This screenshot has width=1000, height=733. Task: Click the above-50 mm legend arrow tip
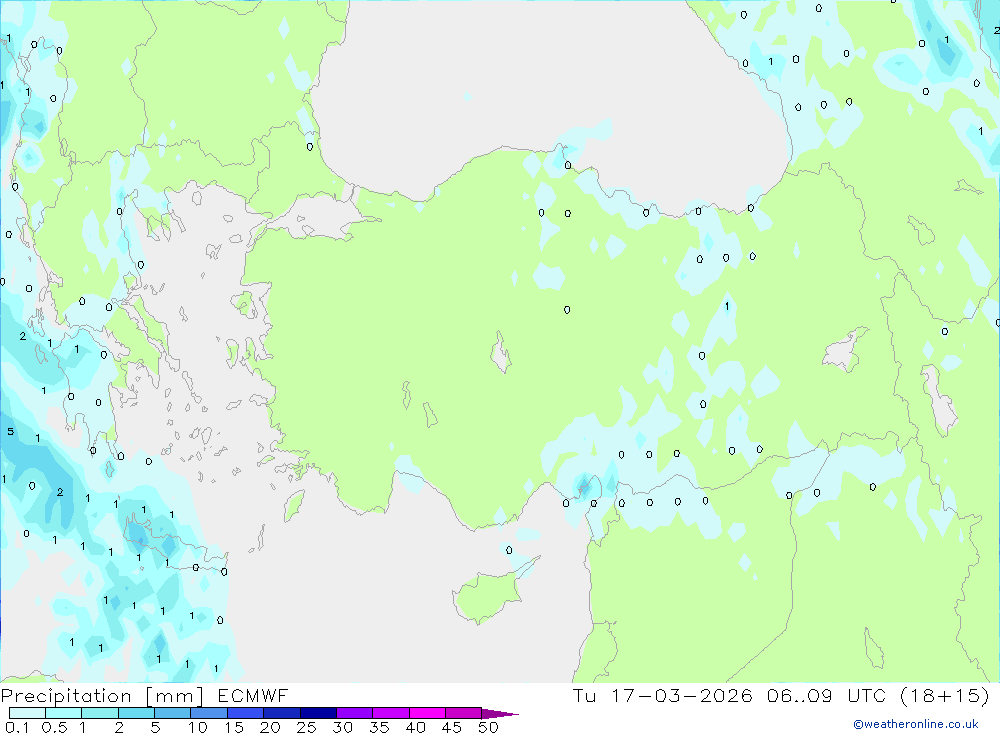pos(500,714)
